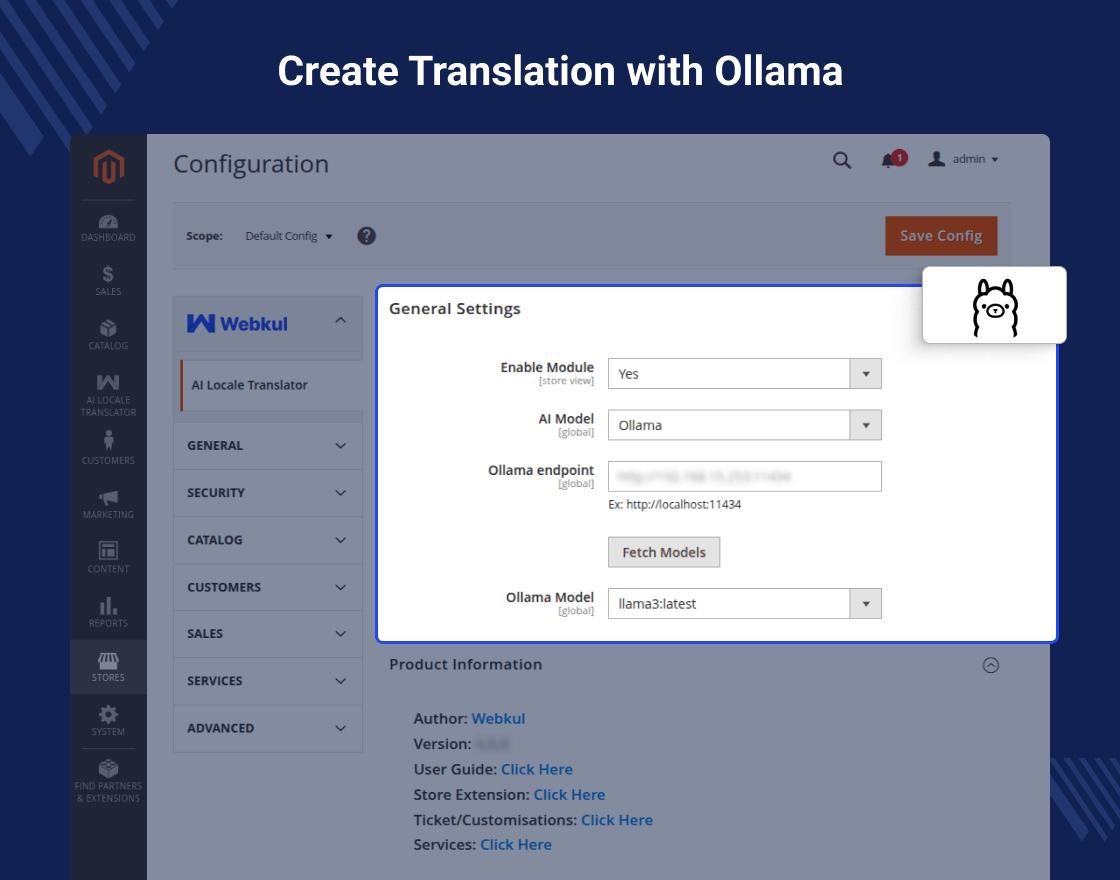Open the notifications bell icon
The height and width of the screenshot is (880, 1120).
click(888, 160)
